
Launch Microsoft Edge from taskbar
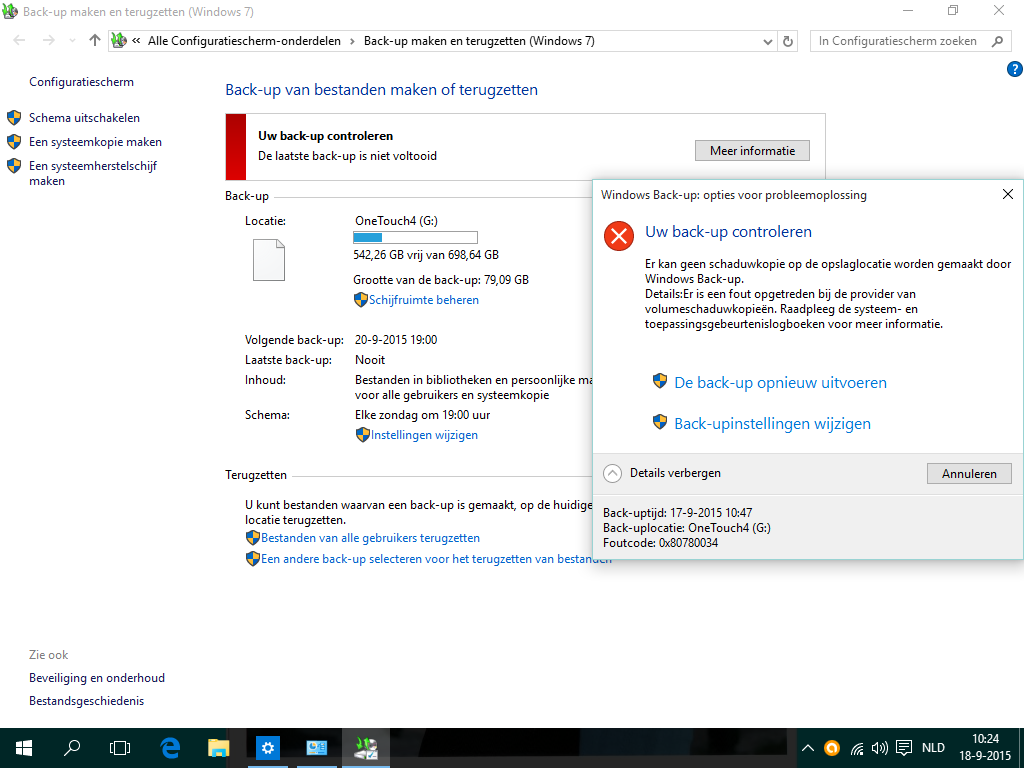170,748
